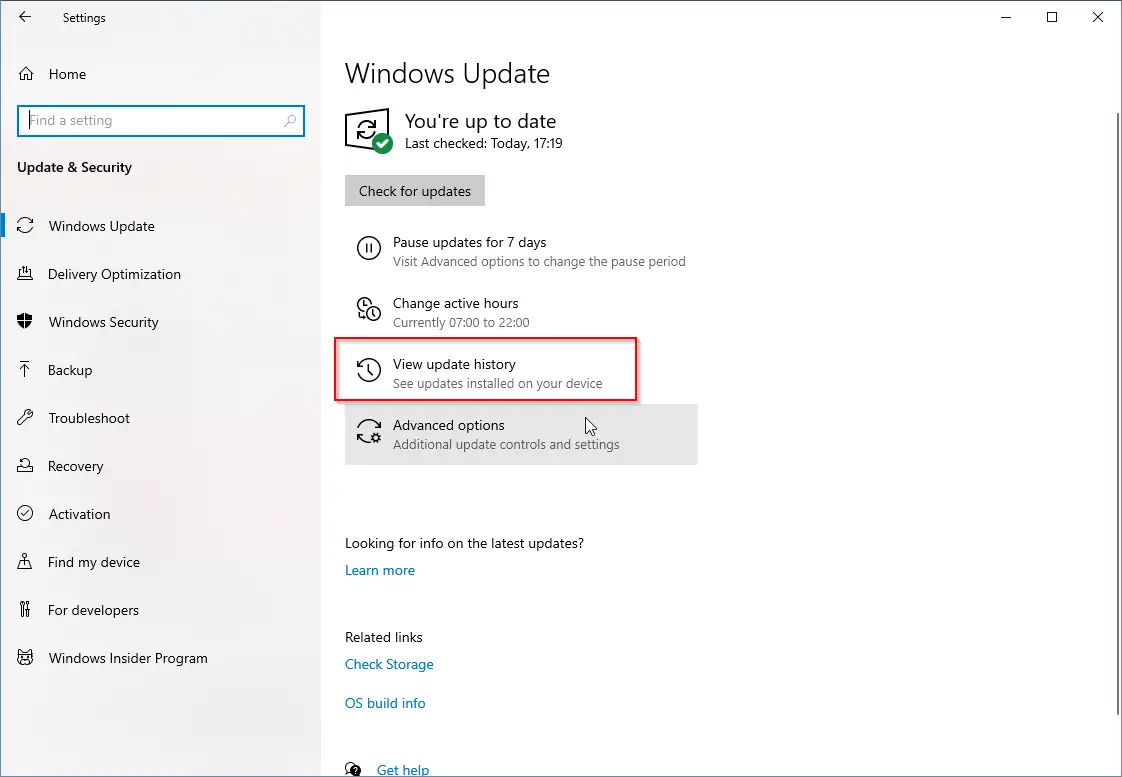Screen dimensions: 1122x777
Task: Click the Advanced options gear-sync icon
Action: tap(369, 431)
